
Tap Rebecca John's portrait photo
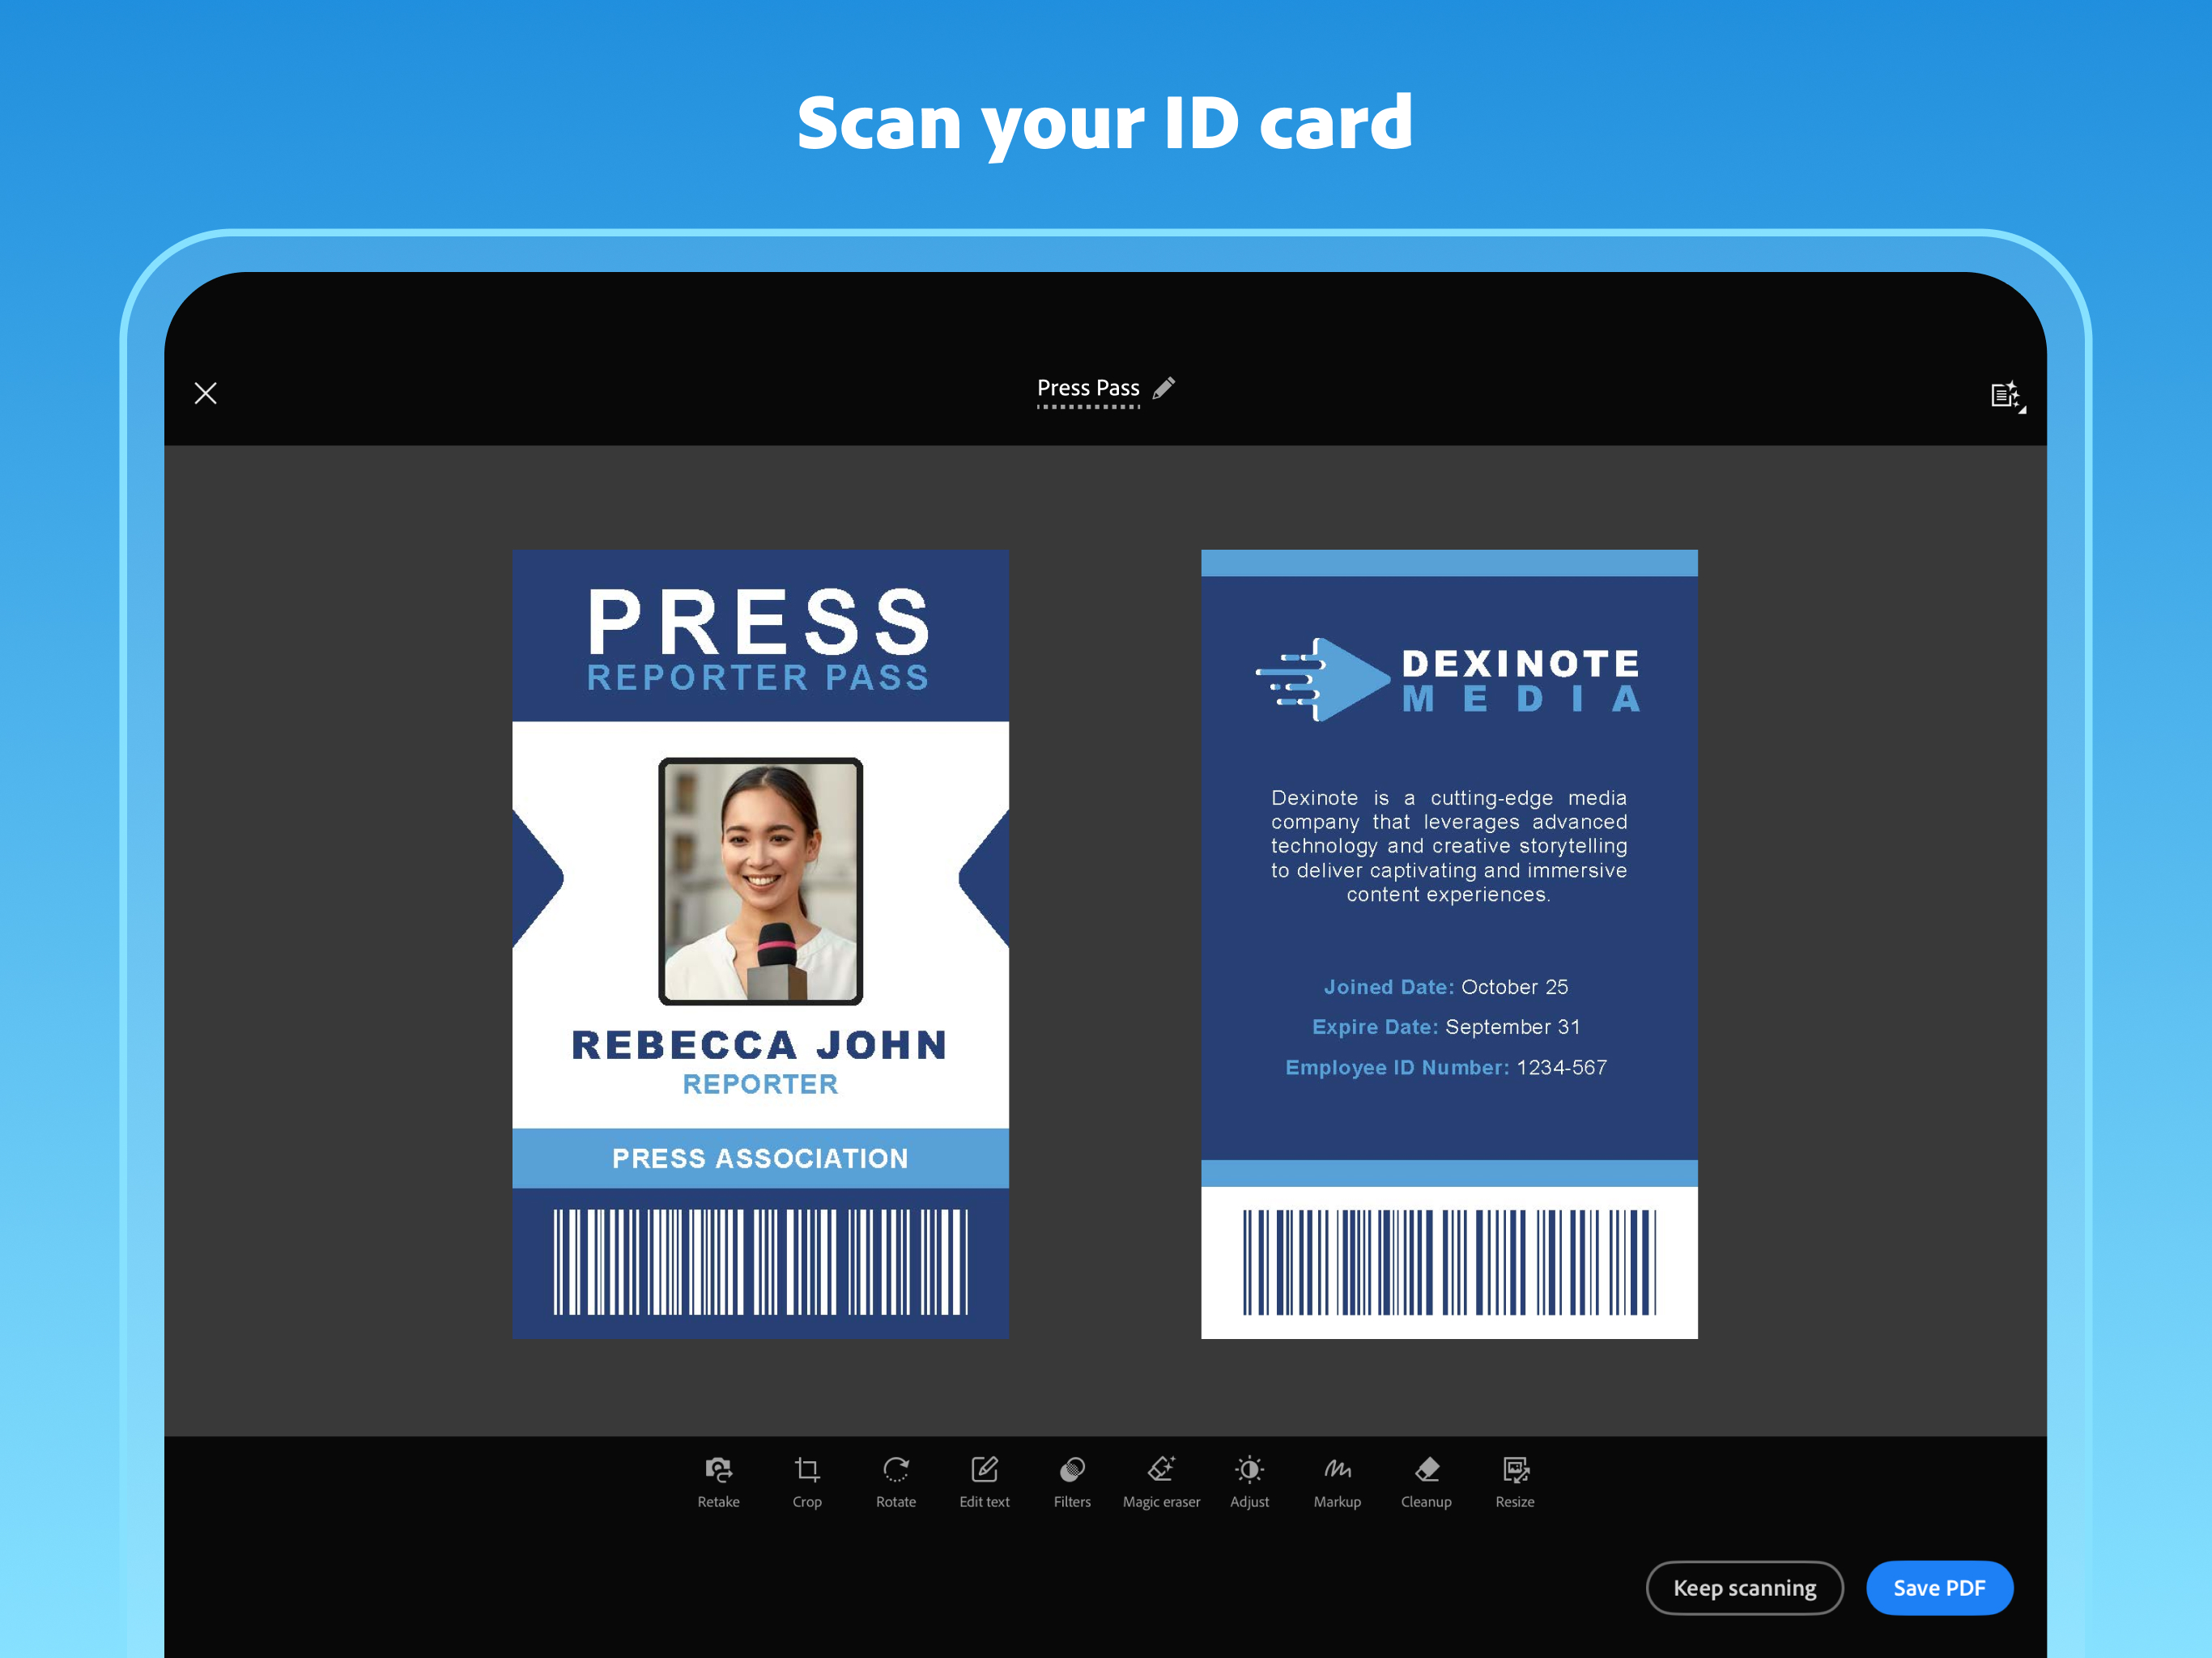[759, 882]
